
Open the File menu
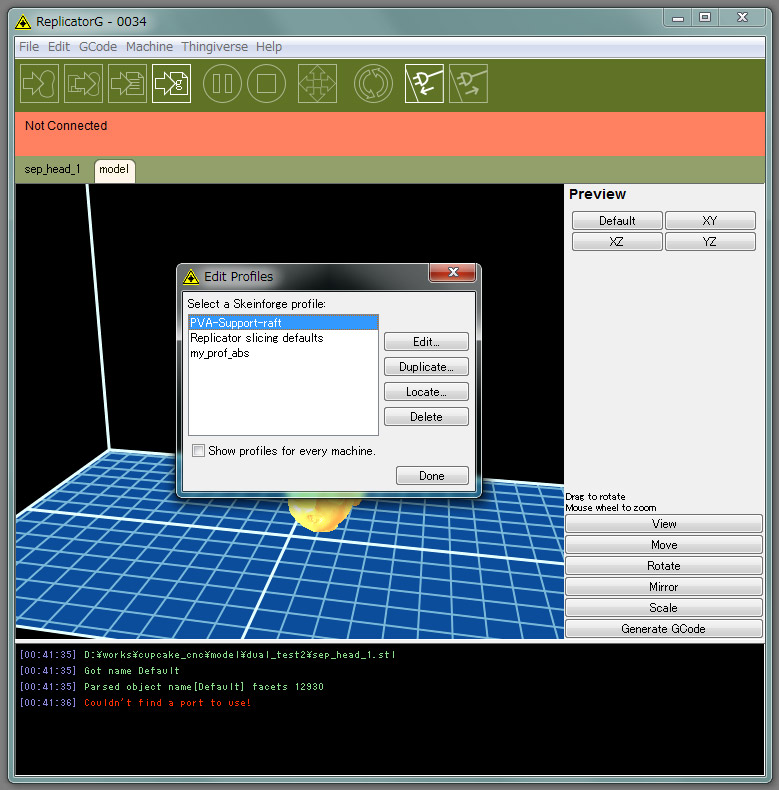click(29, 47)
